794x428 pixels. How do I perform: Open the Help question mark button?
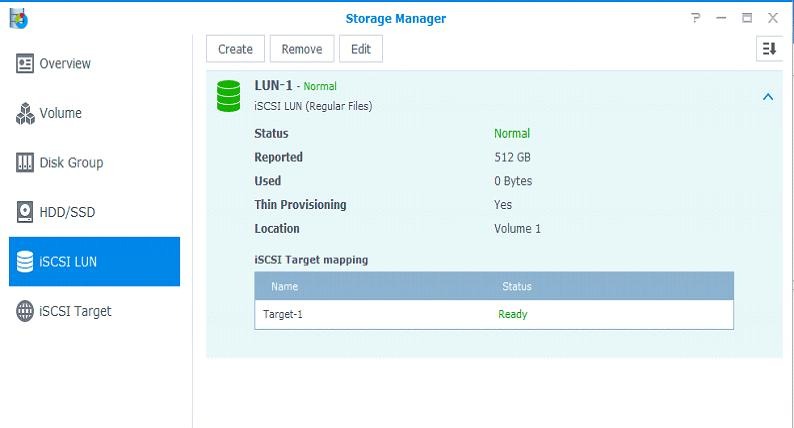[696, 18]
